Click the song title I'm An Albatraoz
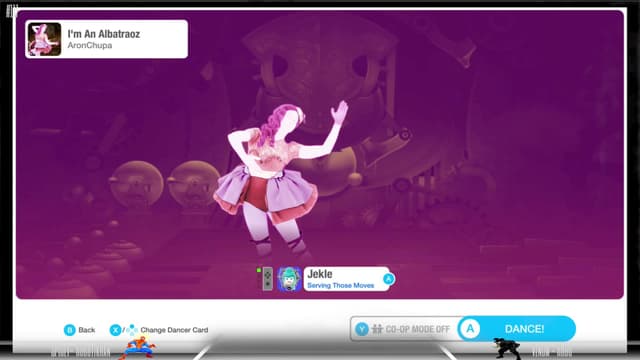Screen dimensions: 640x360 coord(104,34)
